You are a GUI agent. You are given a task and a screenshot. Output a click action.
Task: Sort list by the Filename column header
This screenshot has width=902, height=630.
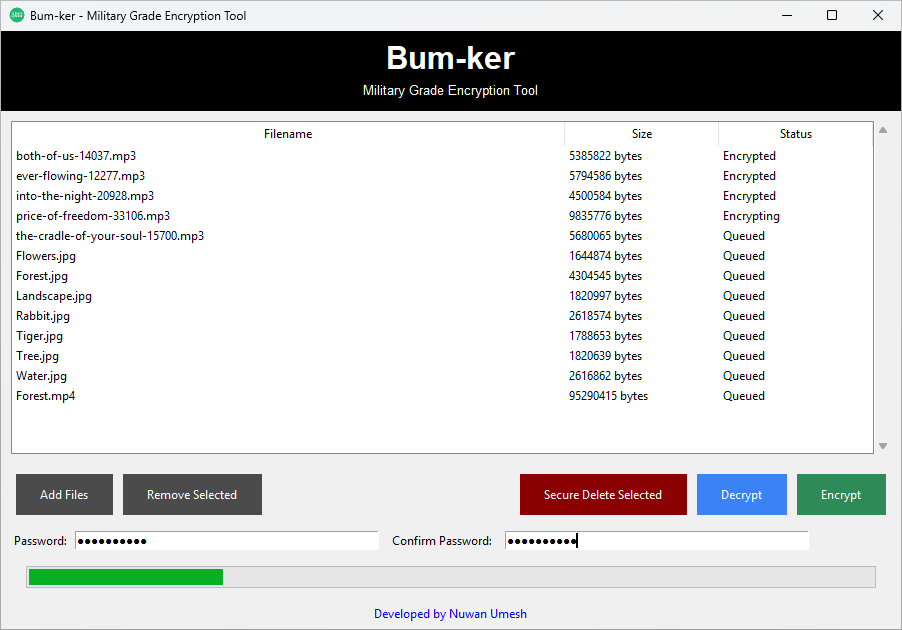point(288,134)
